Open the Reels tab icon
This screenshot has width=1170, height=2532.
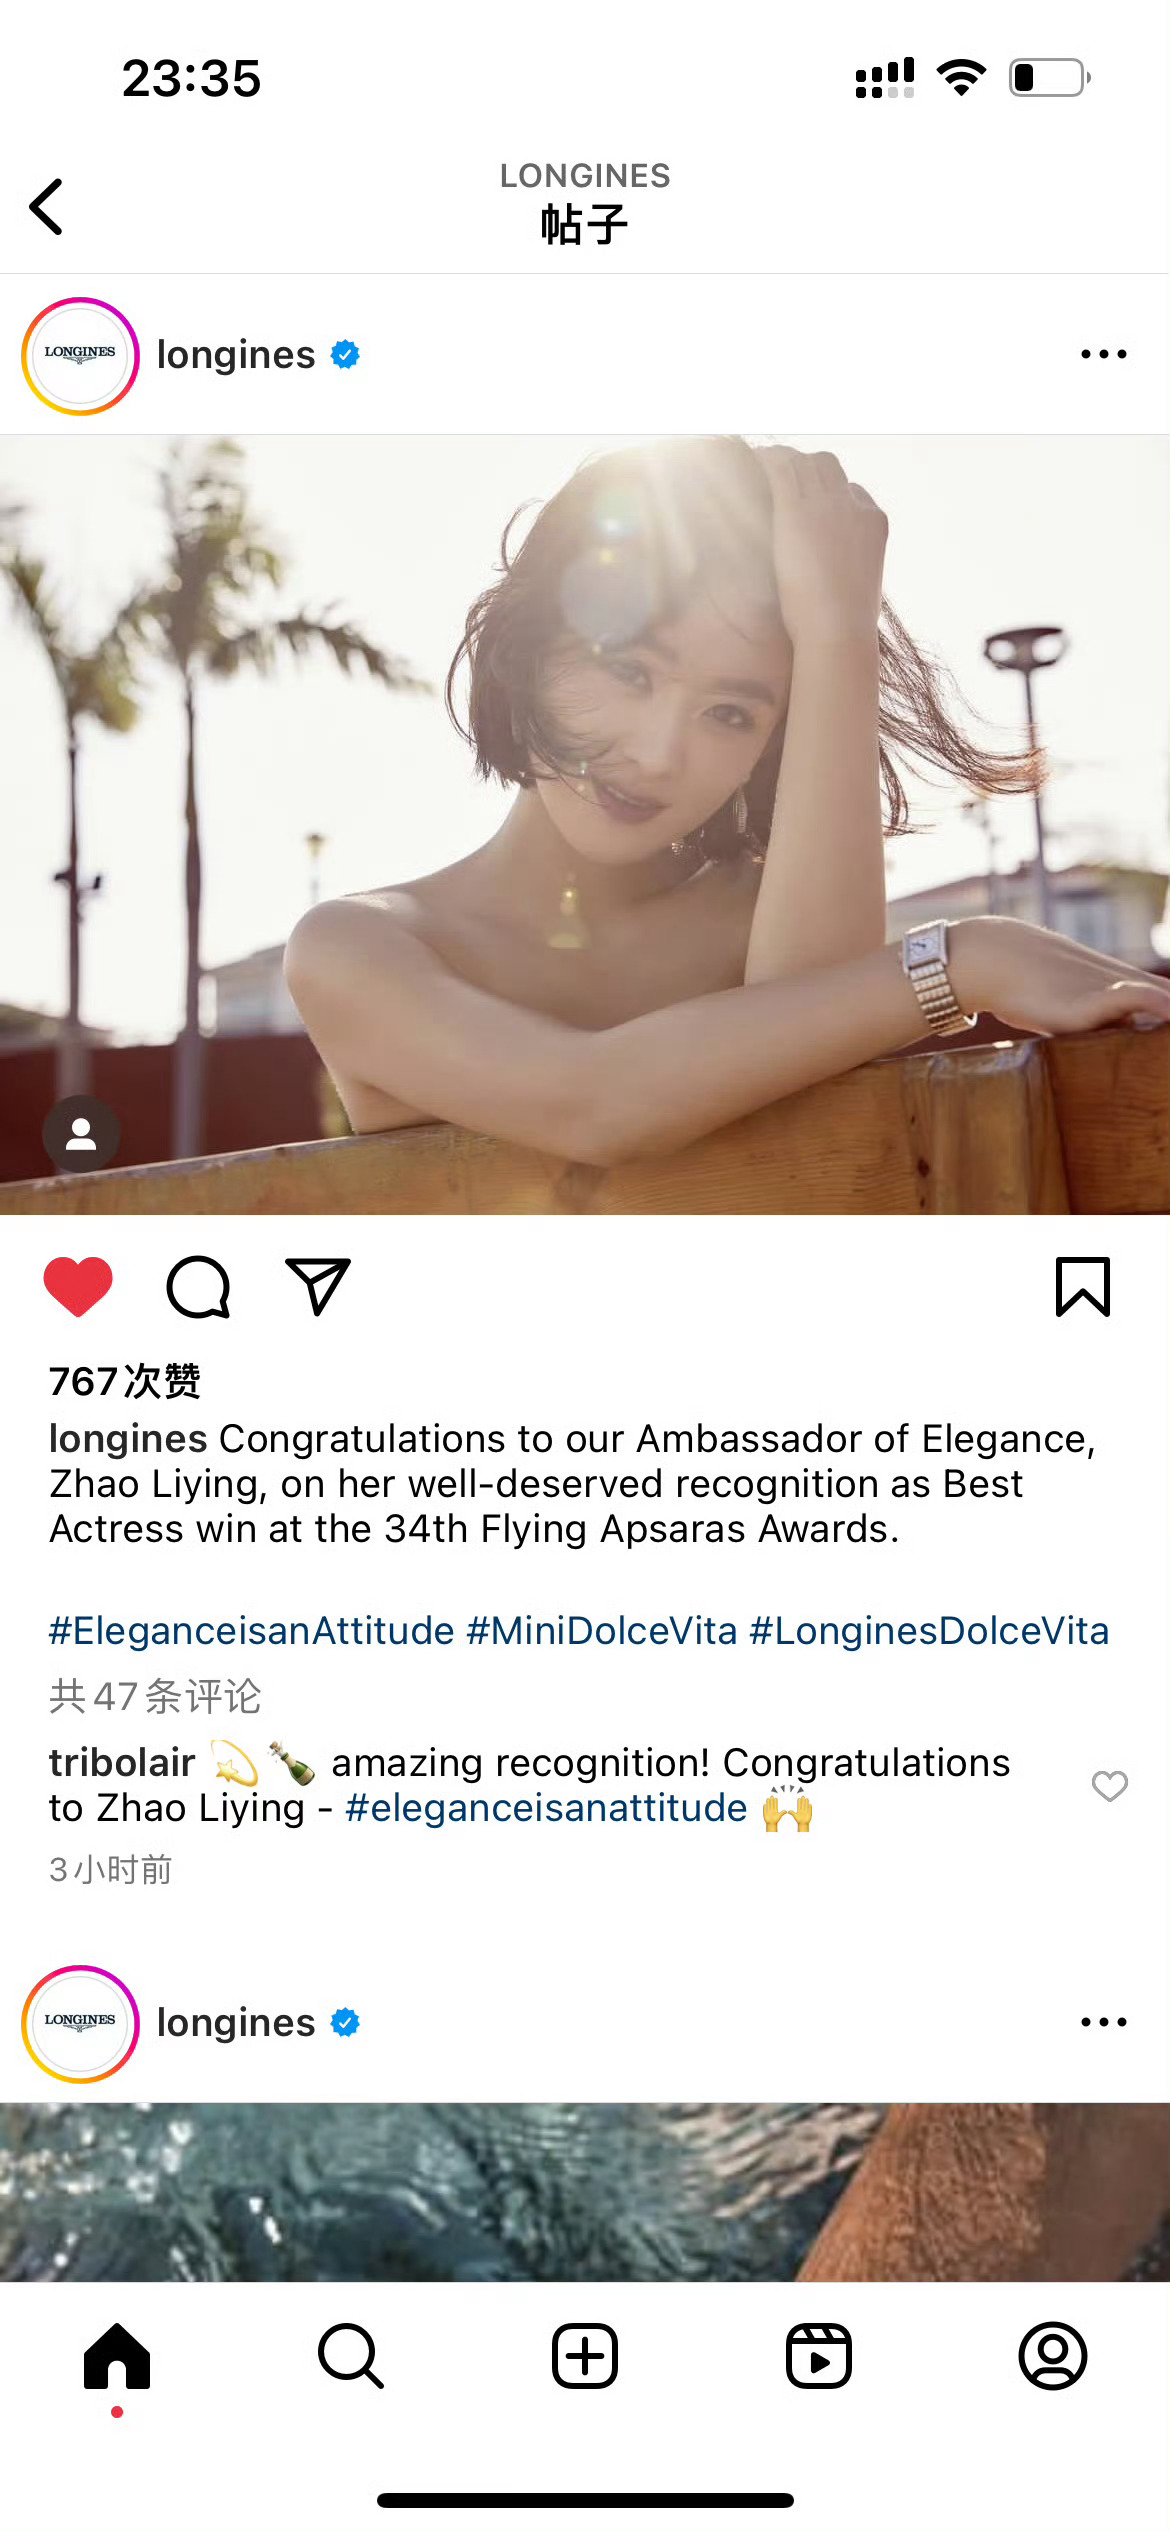point(819,2356)
